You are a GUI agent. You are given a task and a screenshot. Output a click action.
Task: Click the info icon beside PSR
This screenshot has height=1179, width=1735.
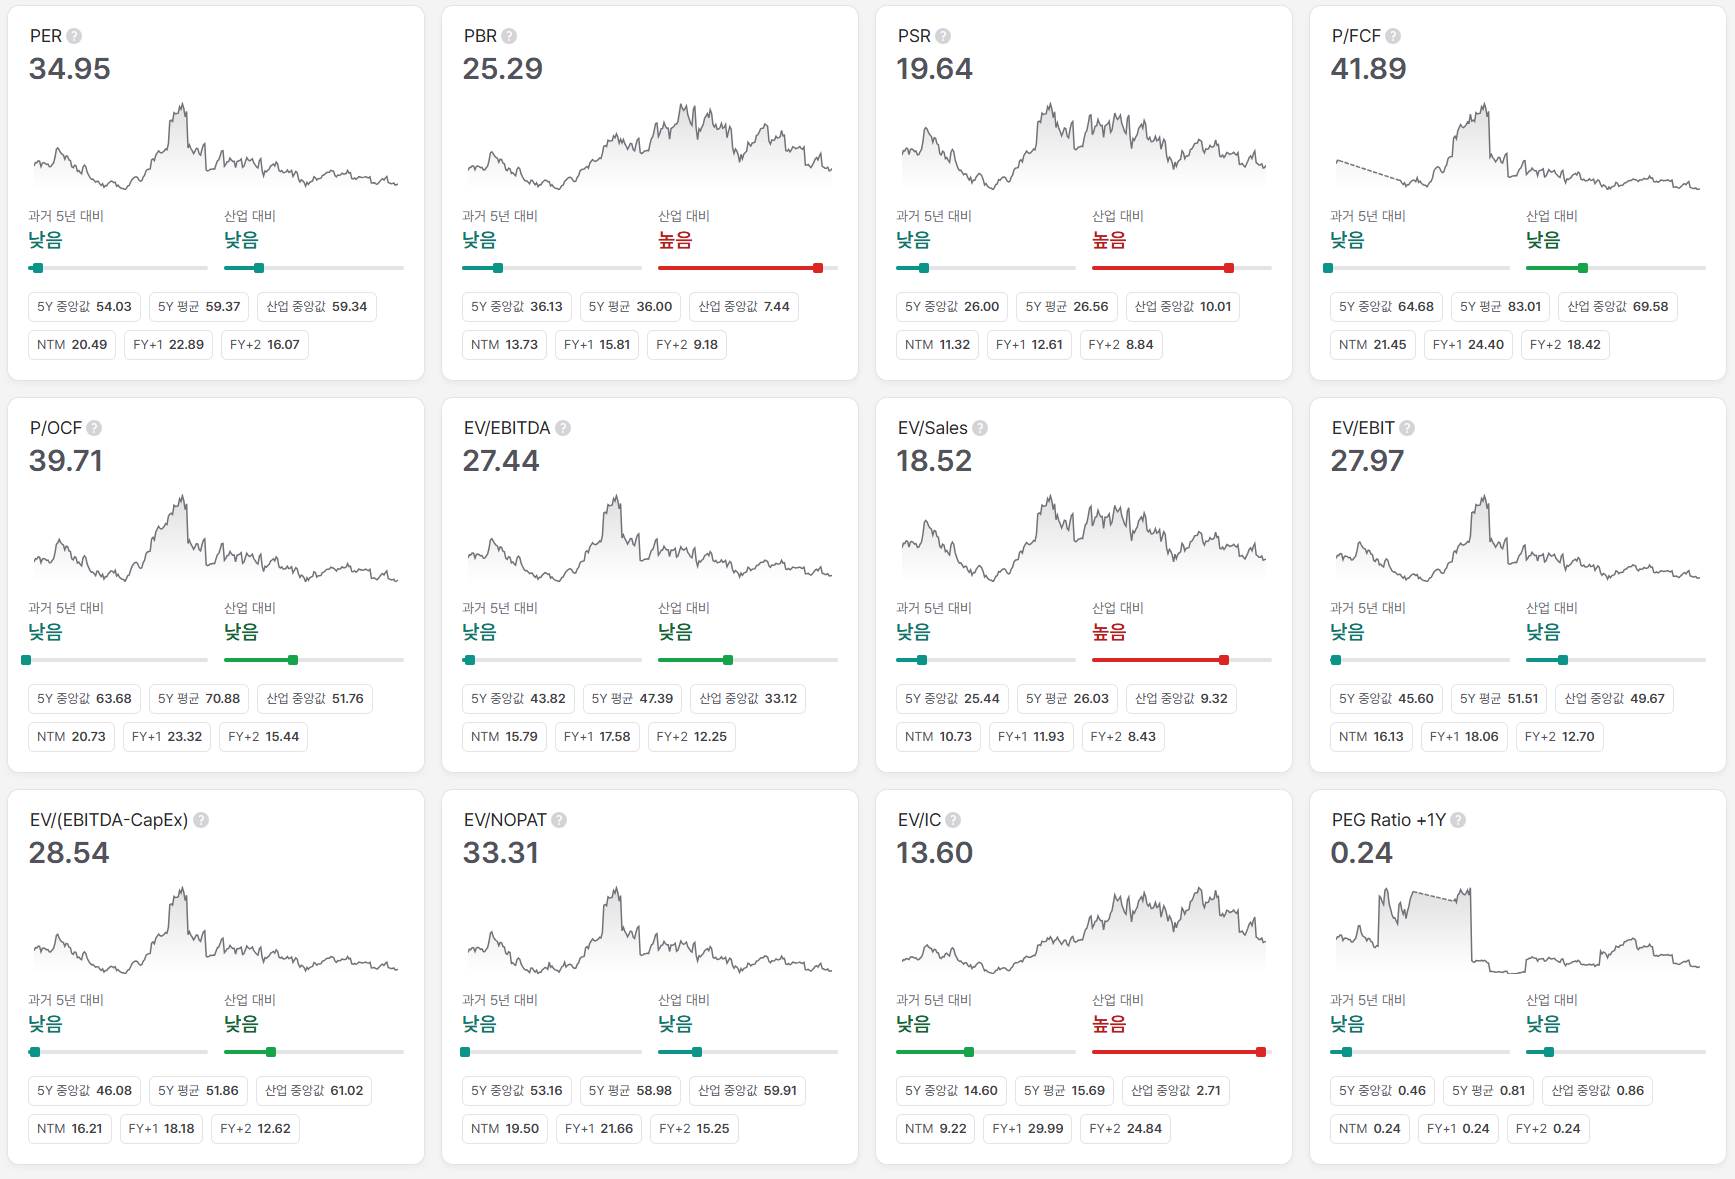[x=943, y=36]
